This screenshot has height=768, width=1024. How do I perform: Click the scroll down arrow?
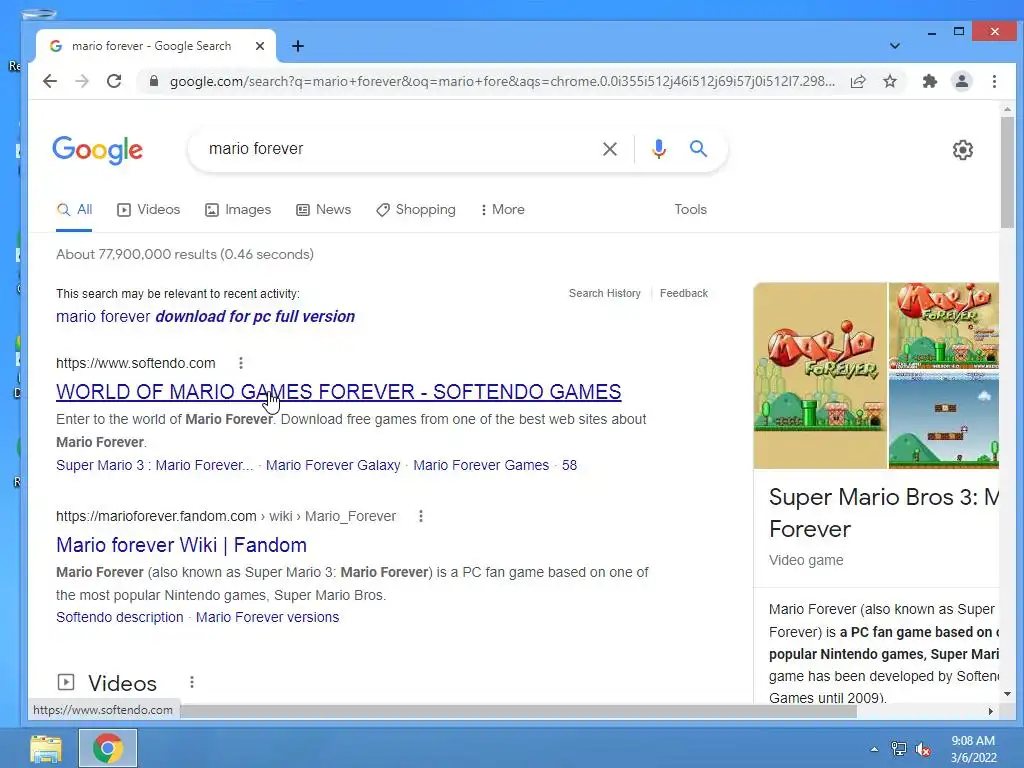[1007, 694]
